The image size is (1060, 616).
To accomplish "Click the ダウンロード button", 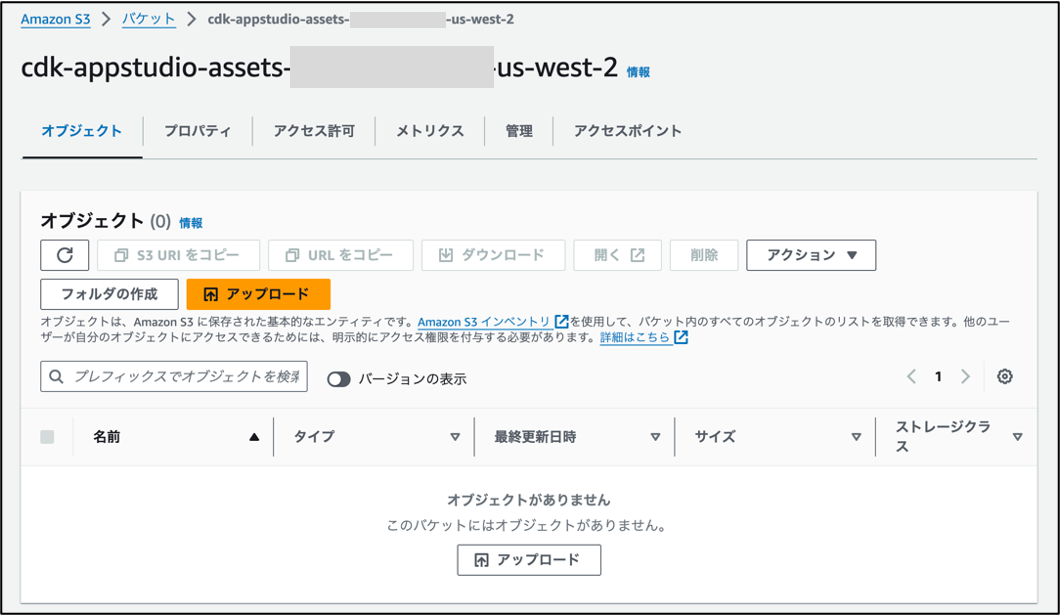I will click(493, 255).
